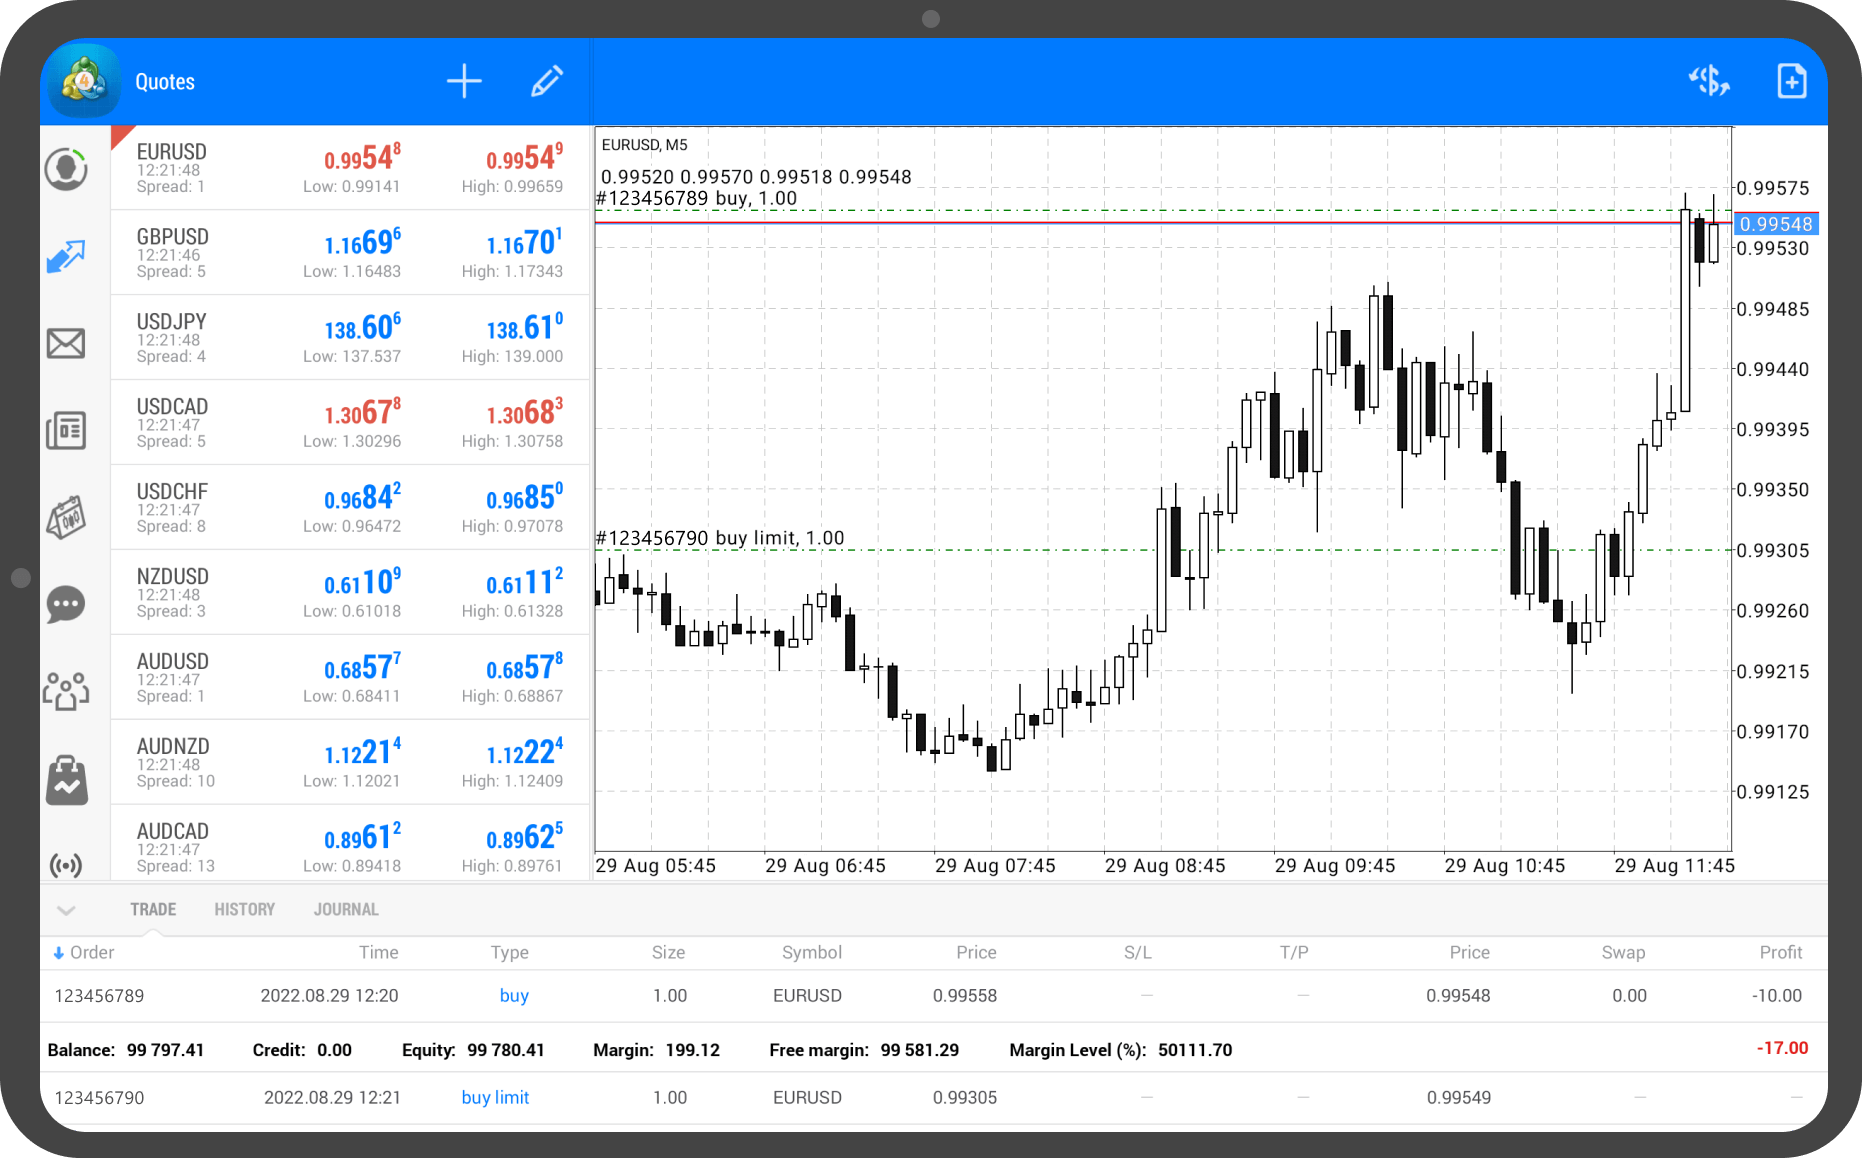Click the new order document icon

coord(1791,81)
